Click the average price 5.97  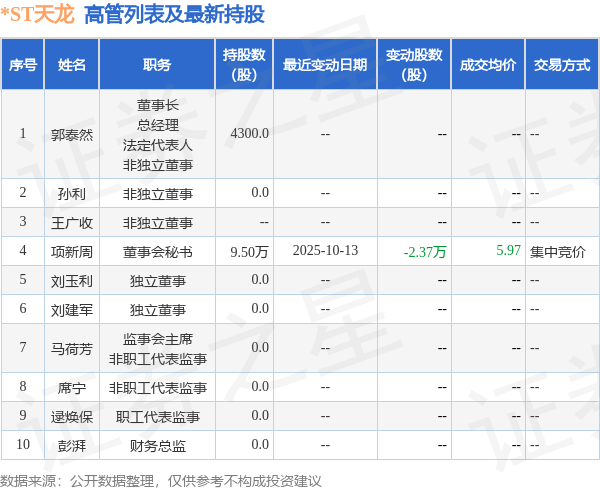[x=509, y=250]
